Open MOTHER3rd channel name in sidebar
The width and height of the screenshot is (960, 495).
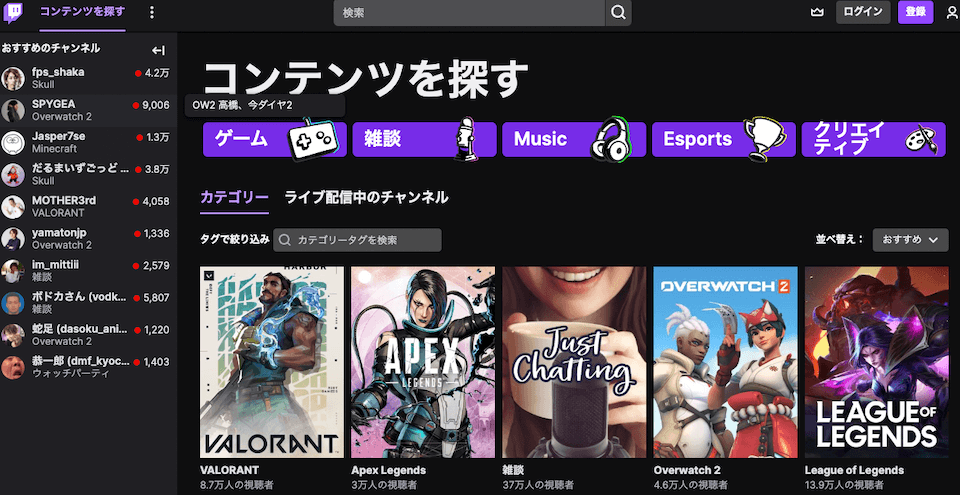(x=64, y=200)
